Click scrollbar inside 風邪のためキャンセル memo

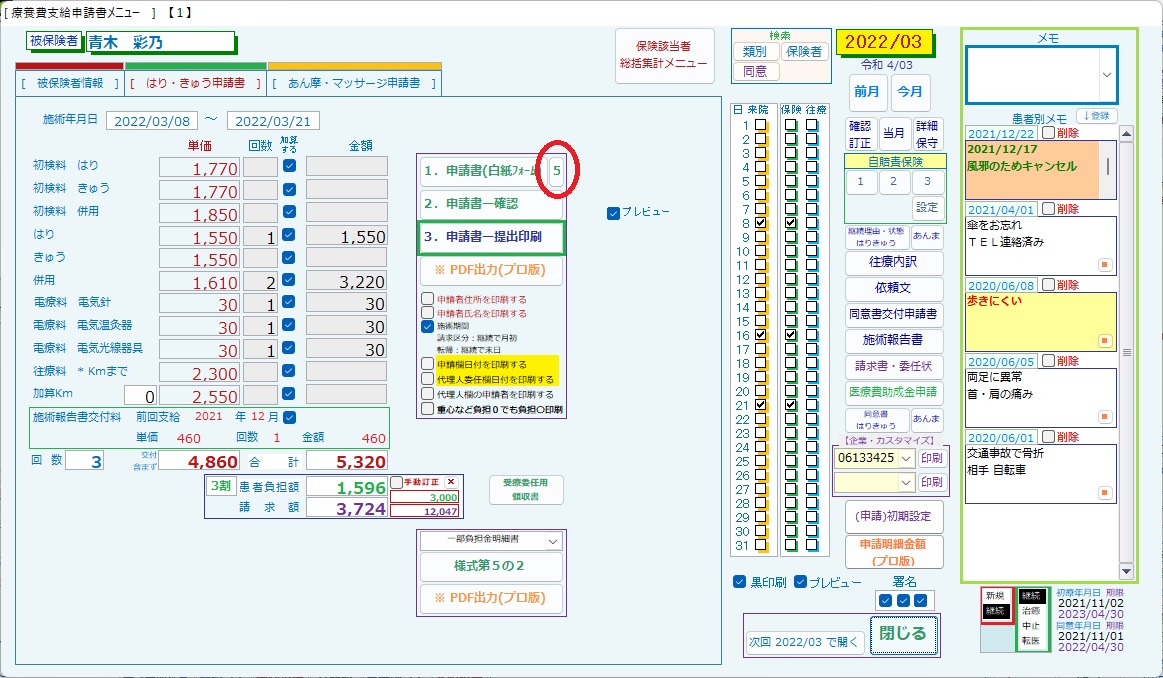pyautogui.click(x=1108, y=167)
